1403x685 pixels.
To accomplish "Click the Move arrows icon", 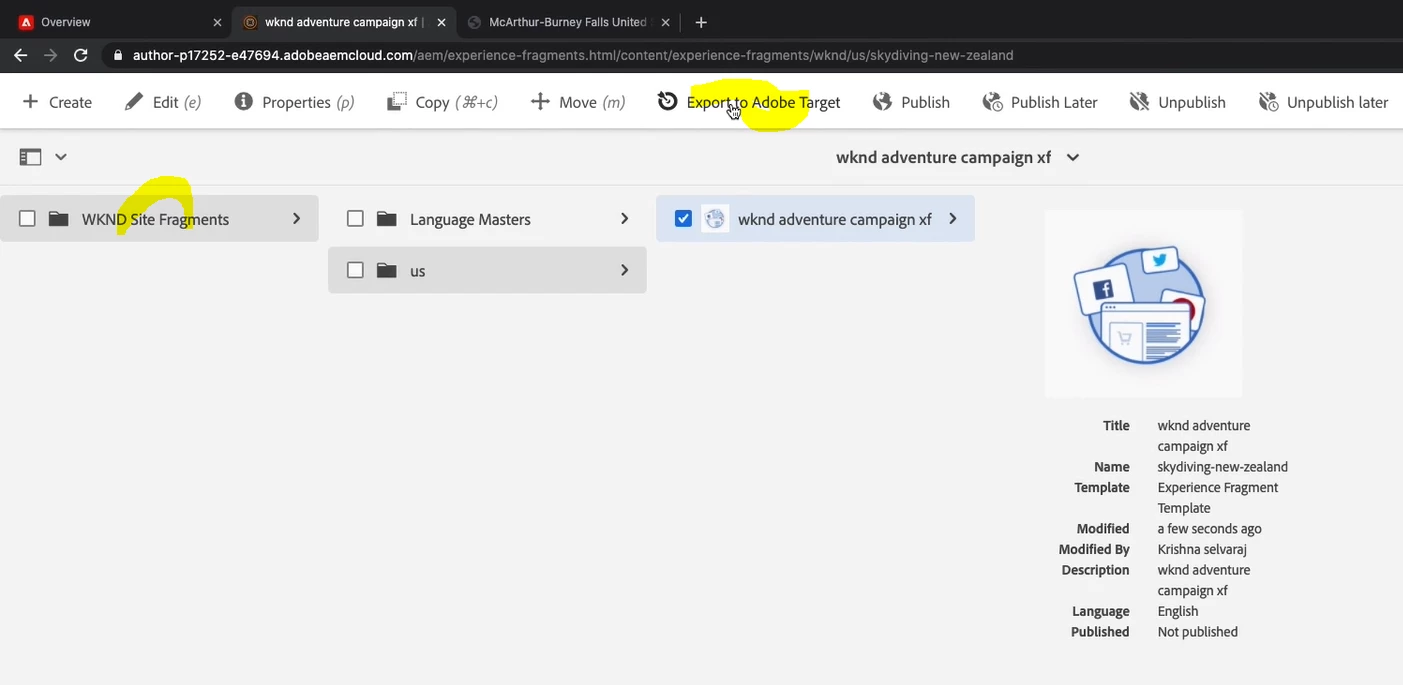I will tap(540, 102).
